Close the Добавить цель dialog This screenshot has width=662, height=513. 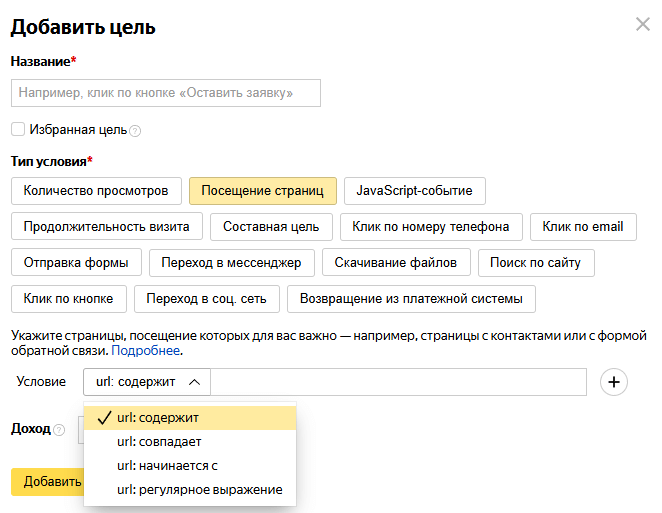point(642,24)
